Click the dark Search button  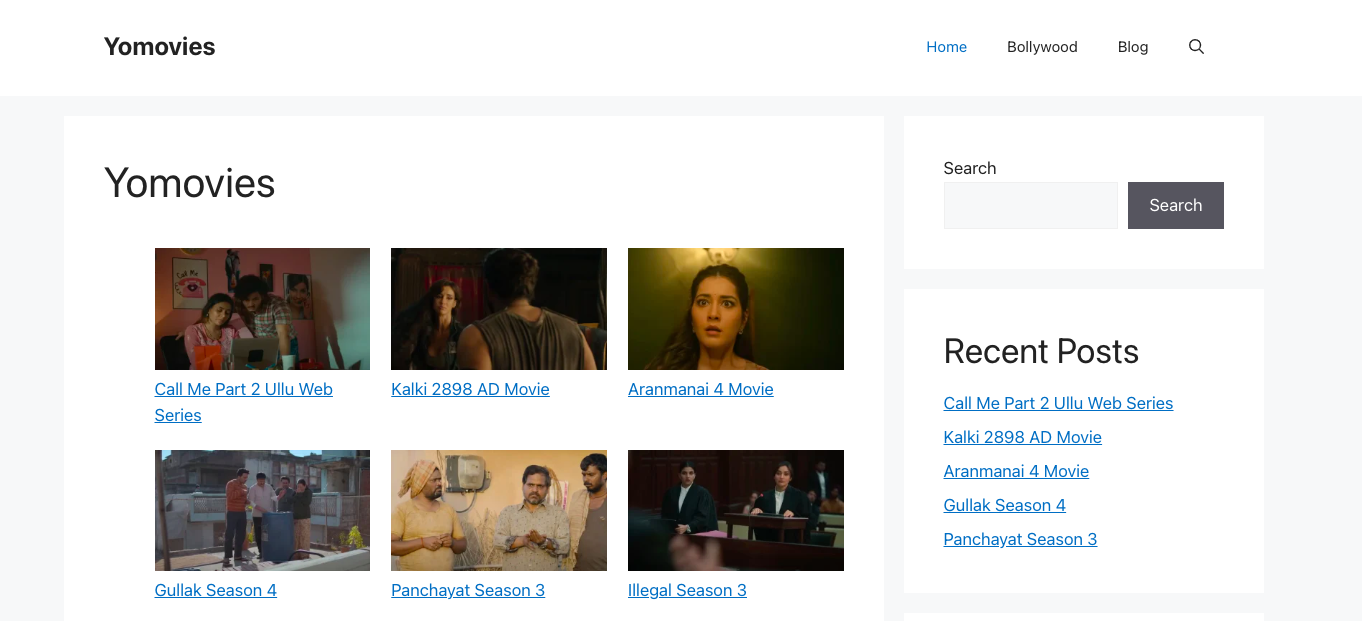point(1176,205)
